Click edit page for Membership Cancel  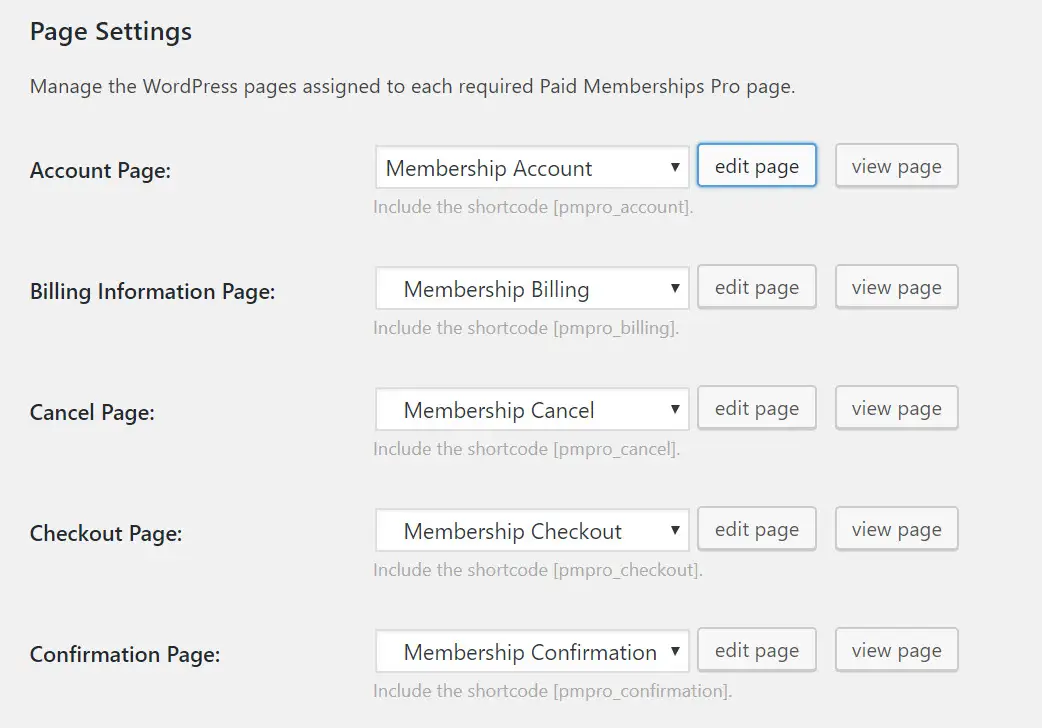(x=756, y=407)
